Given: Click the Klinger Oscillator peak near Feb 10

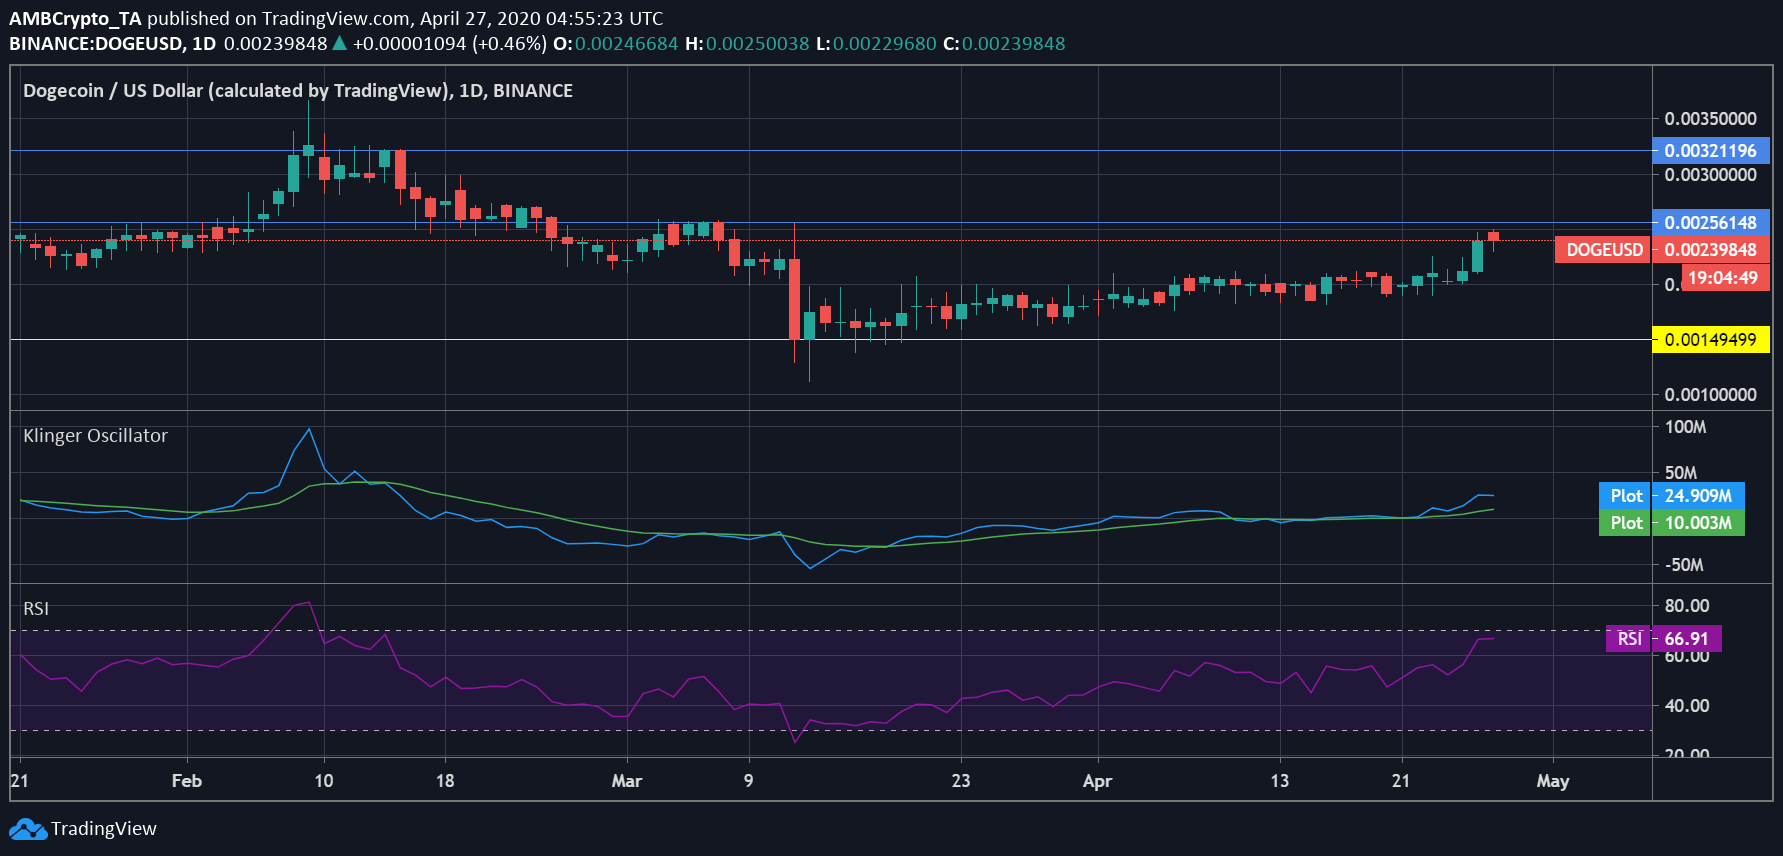Looking at the screenshot, I should pos(309,430).
